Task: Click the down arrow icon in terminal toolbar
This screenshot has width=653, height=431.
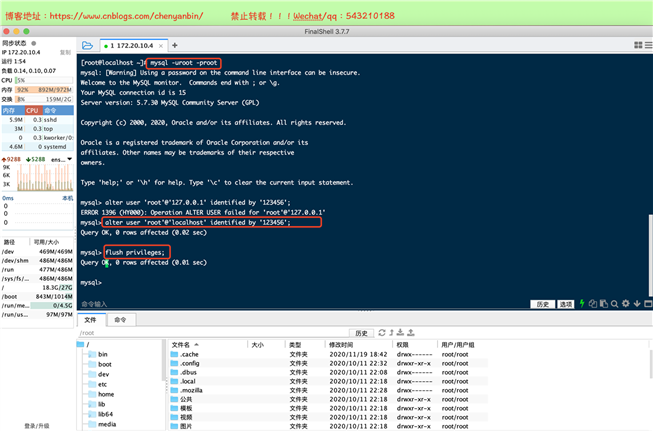Action: [637, 304]
